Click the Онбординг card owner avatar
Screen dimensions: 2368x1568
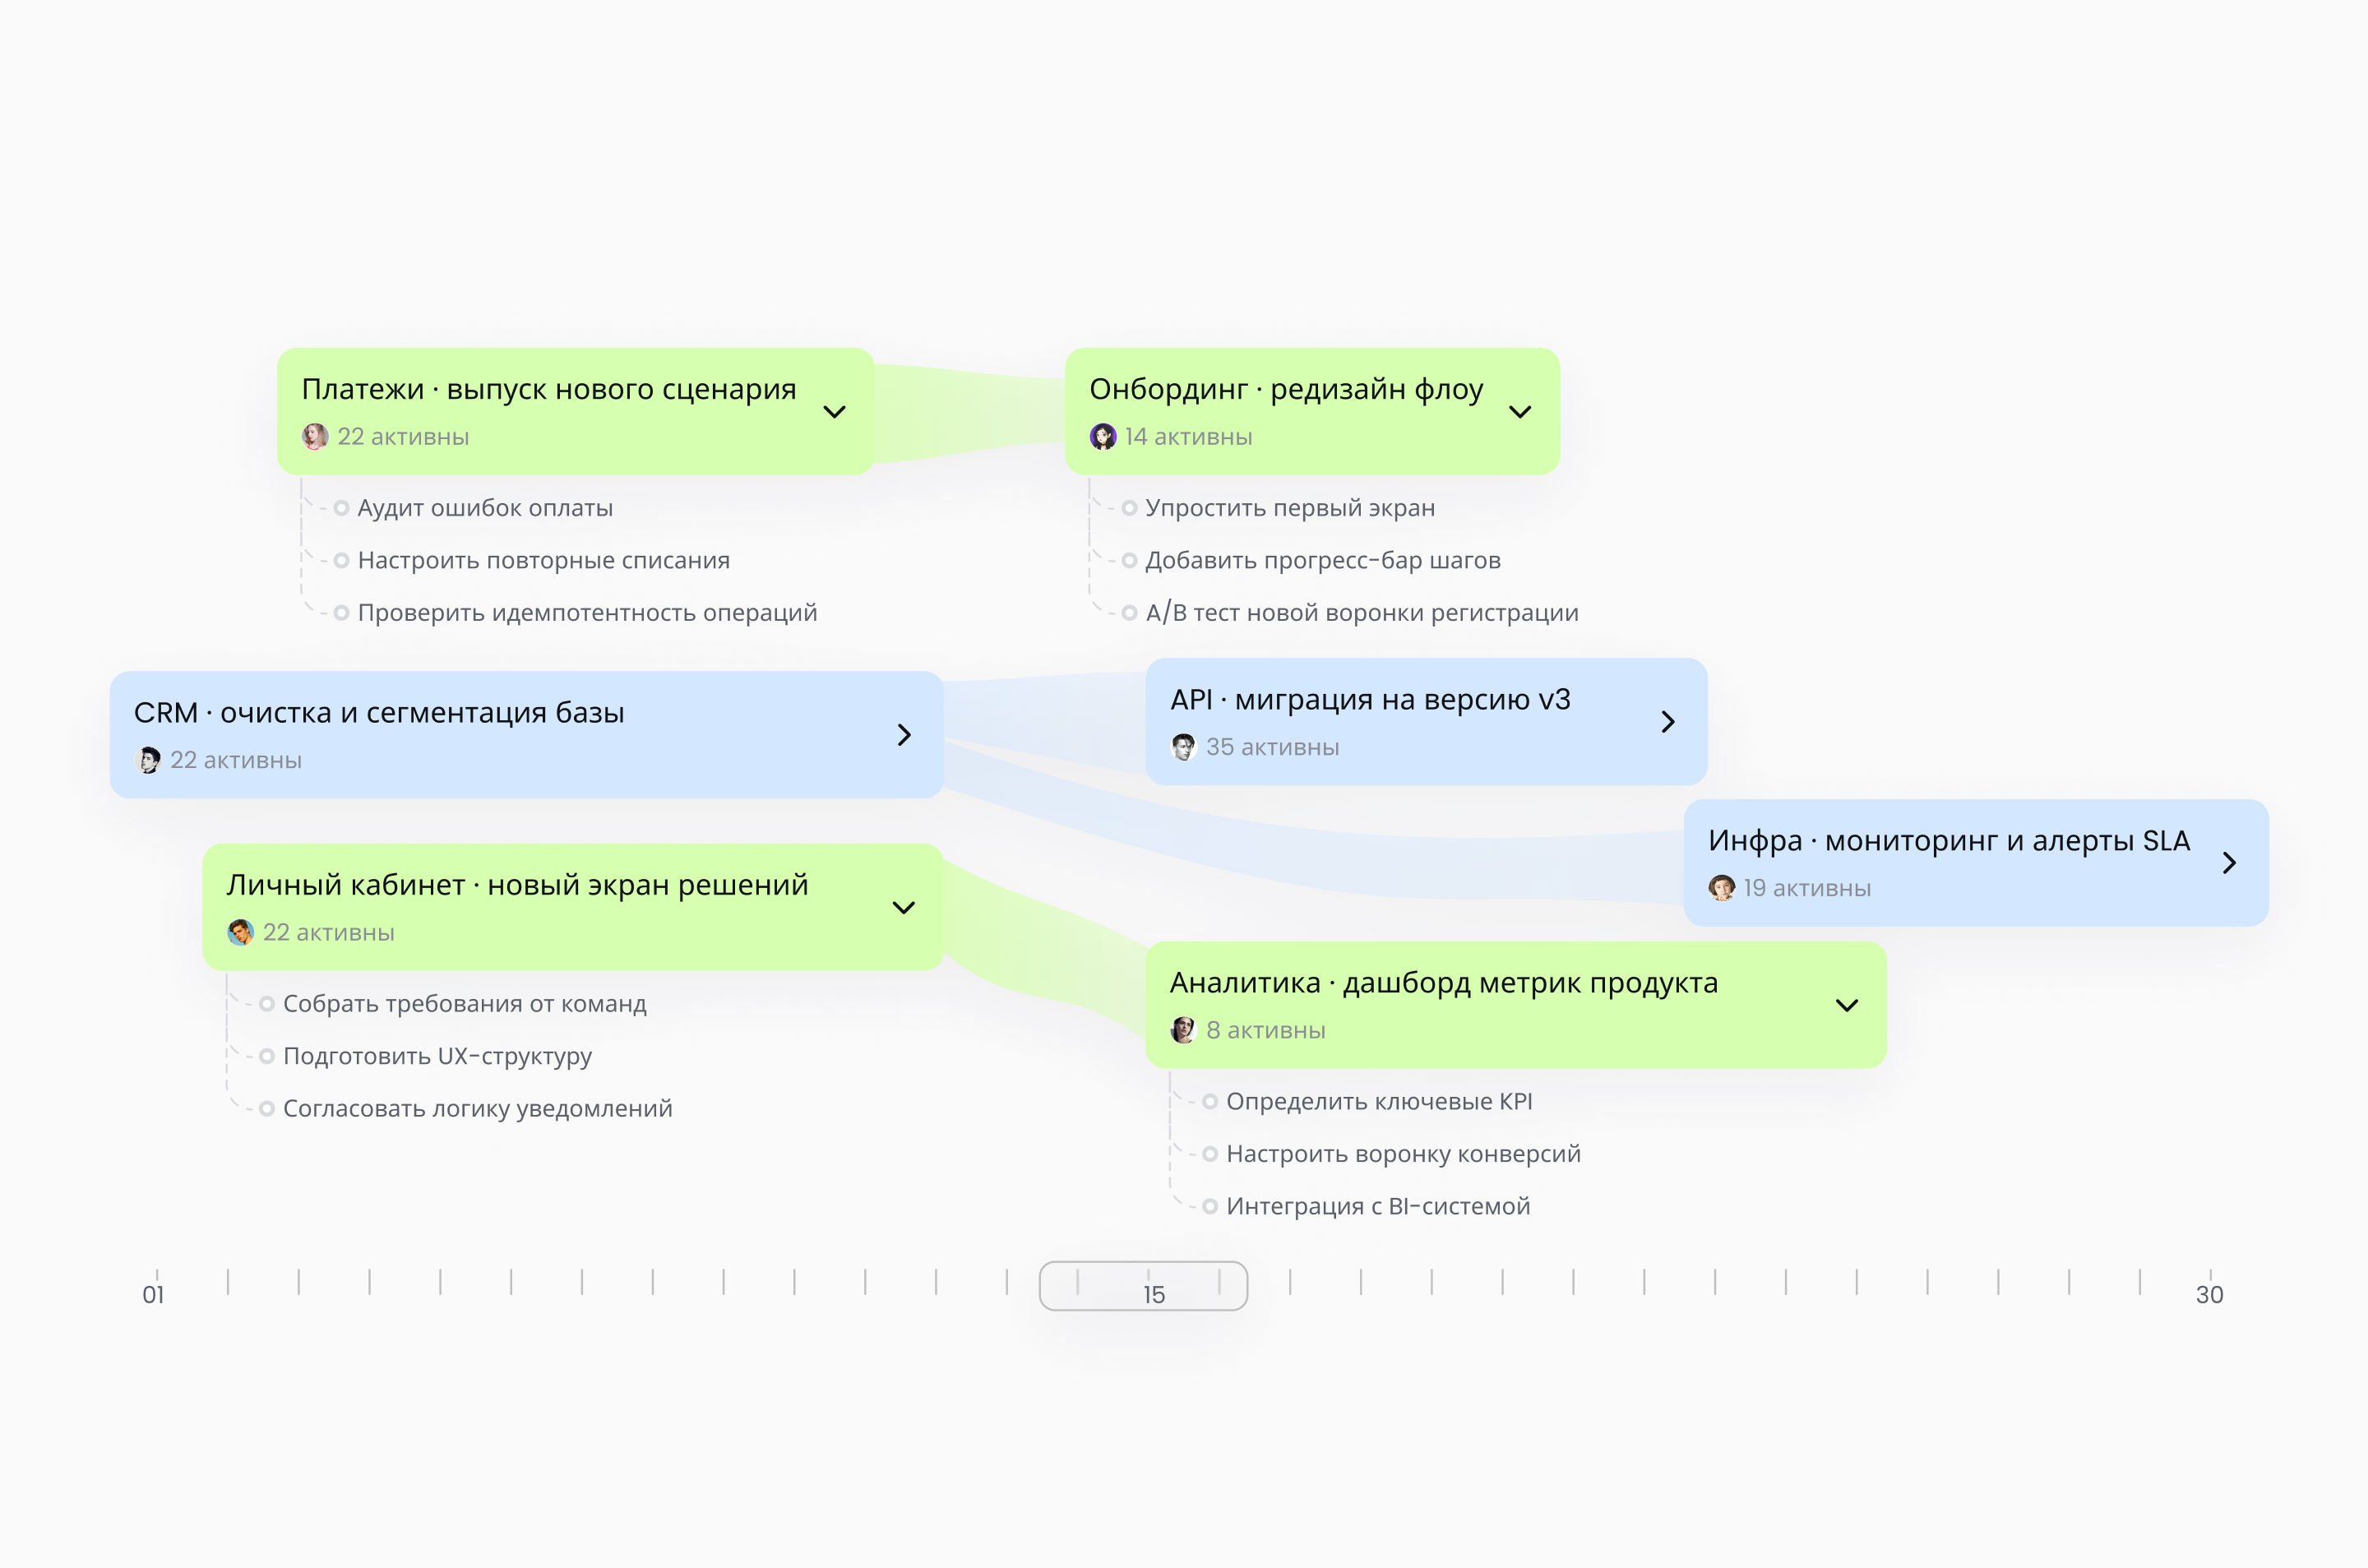coord(1103,437)
